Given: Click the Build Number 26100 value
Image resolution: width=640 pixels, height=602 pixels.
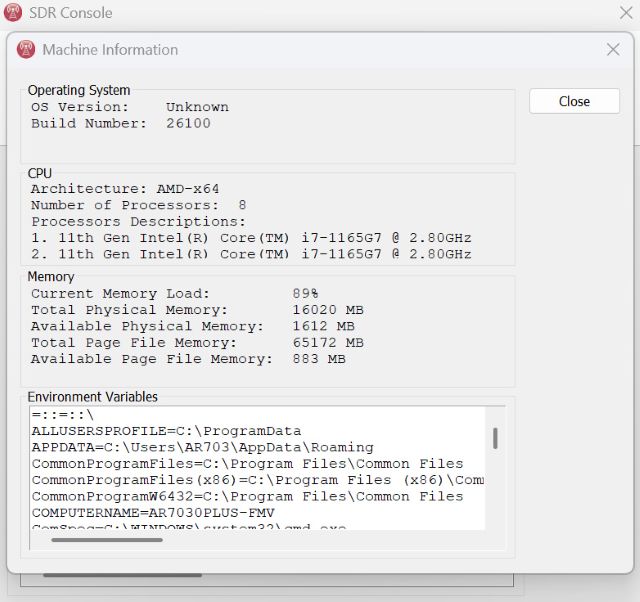Looking at the screenshot, I should (x=188, y=123).
